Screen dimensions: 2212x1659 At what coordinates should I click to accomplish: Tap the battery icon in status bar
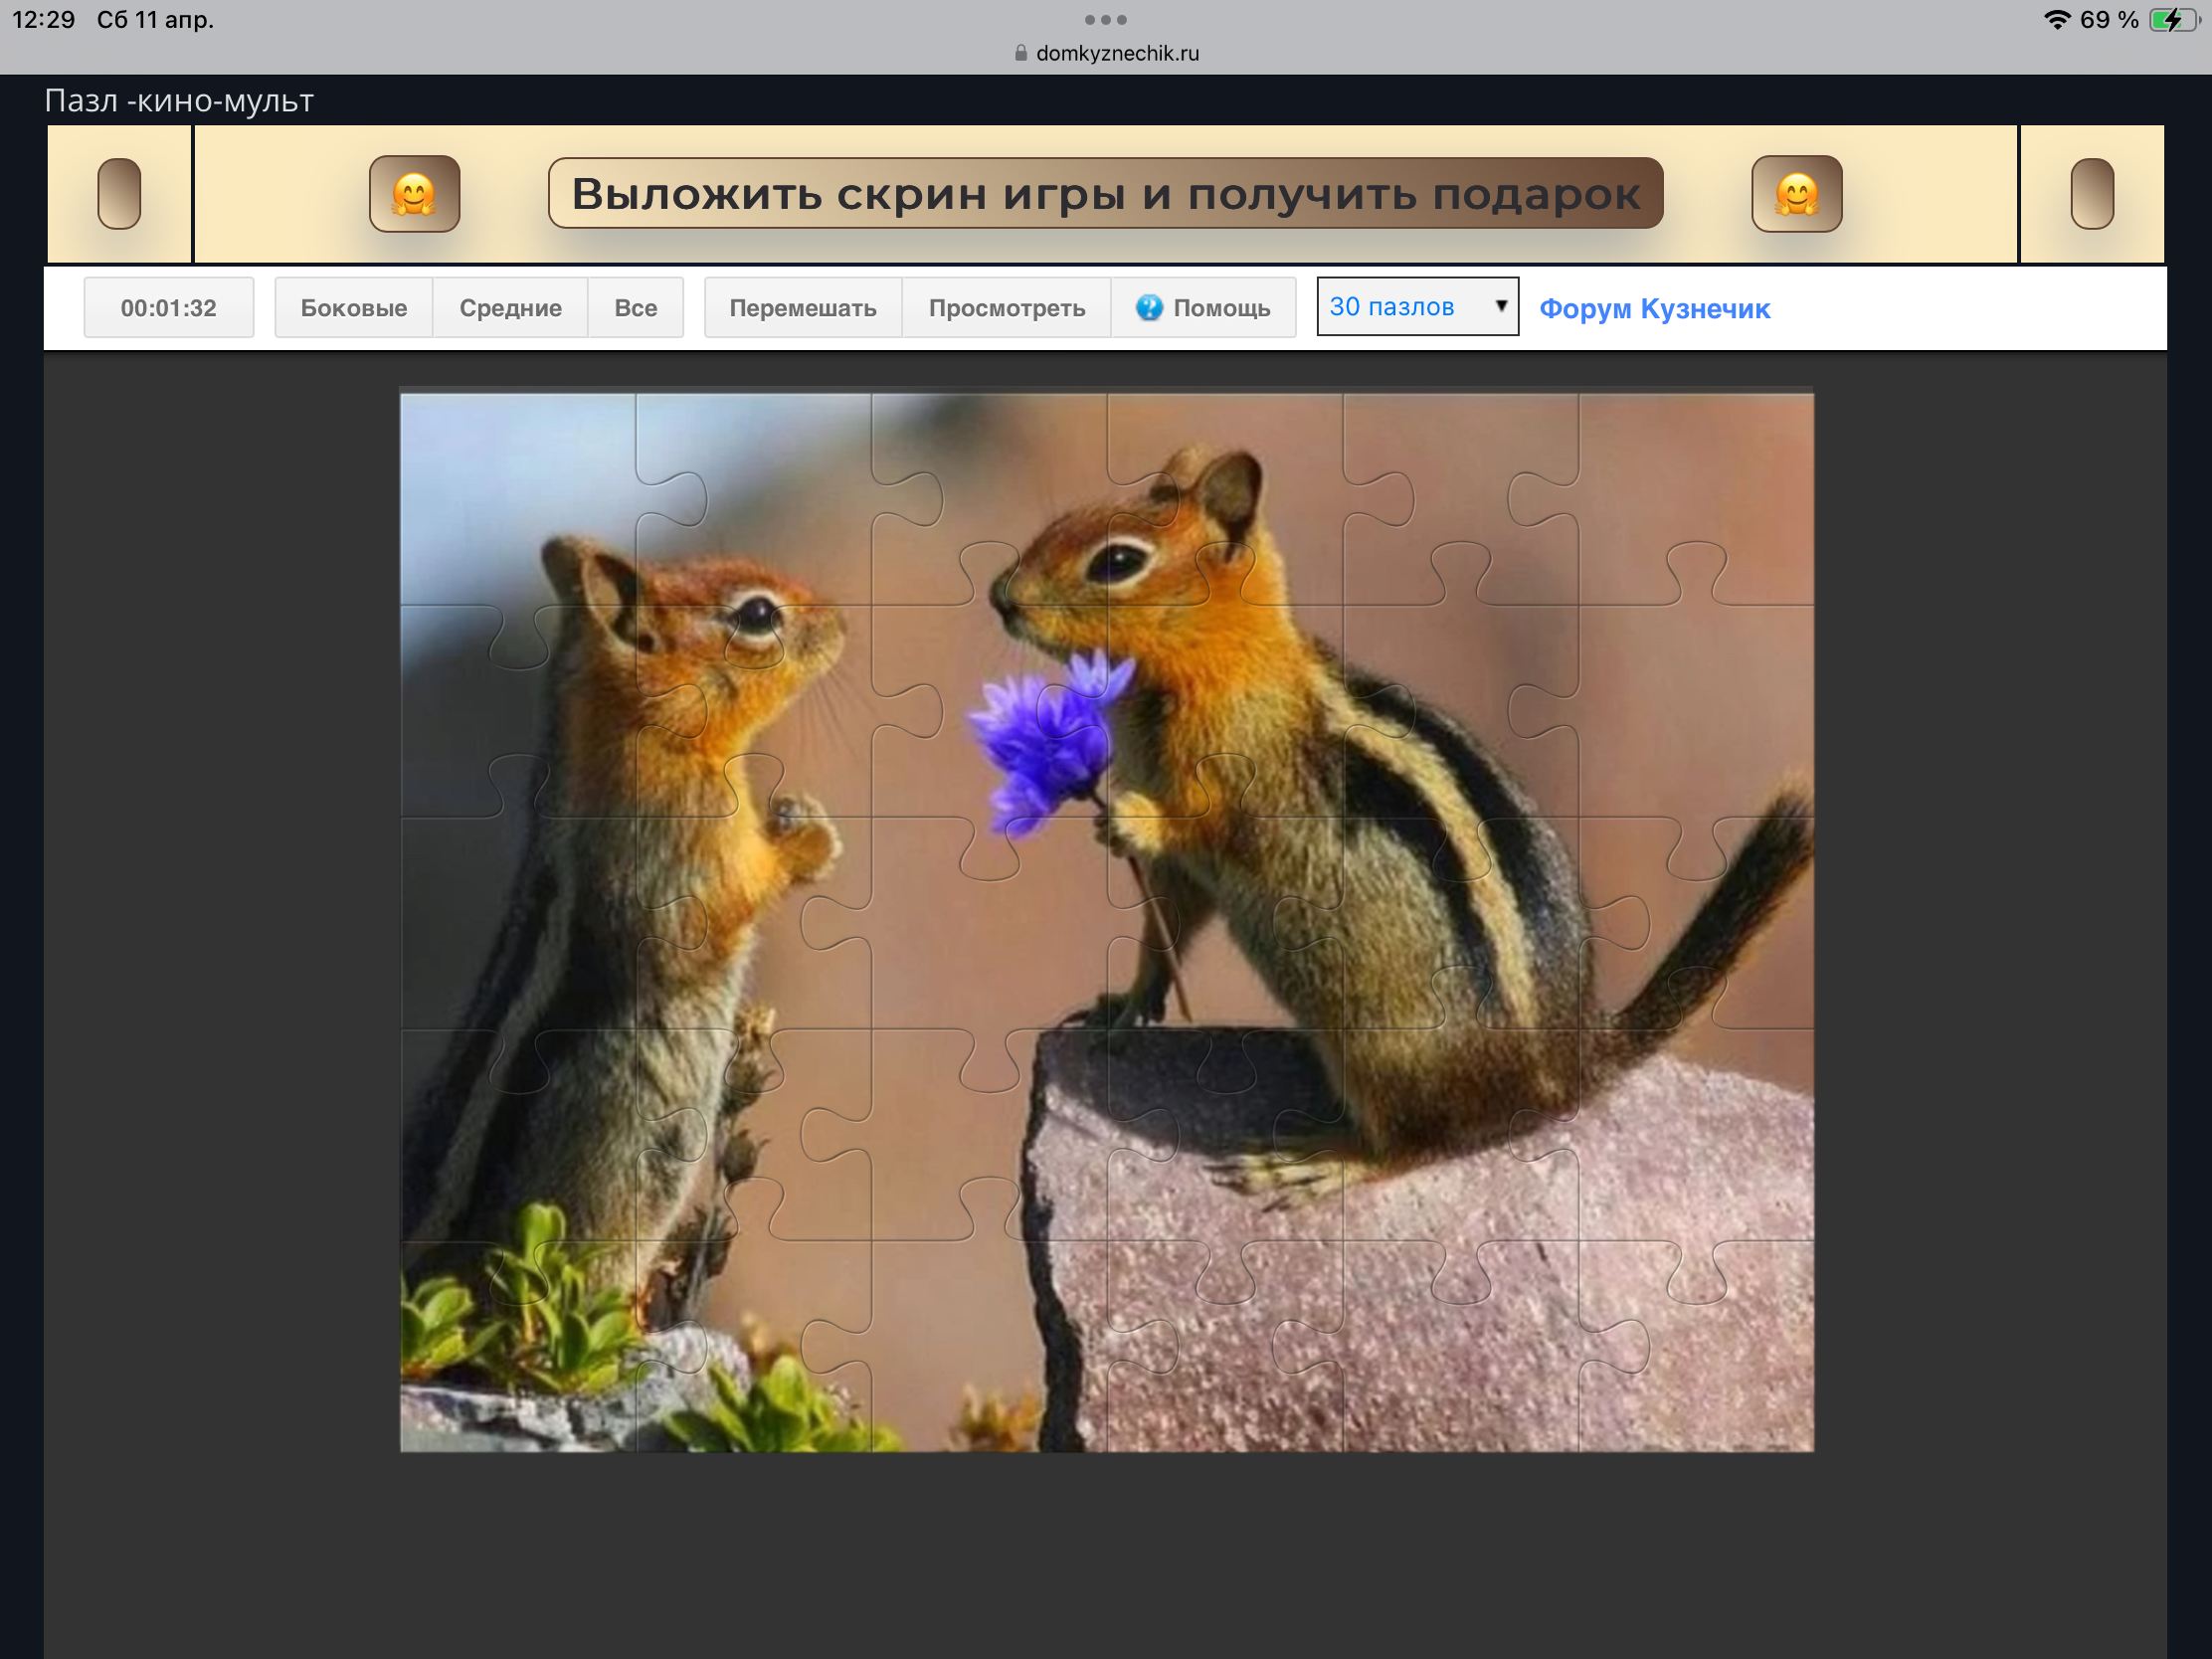coord(2173,20)
